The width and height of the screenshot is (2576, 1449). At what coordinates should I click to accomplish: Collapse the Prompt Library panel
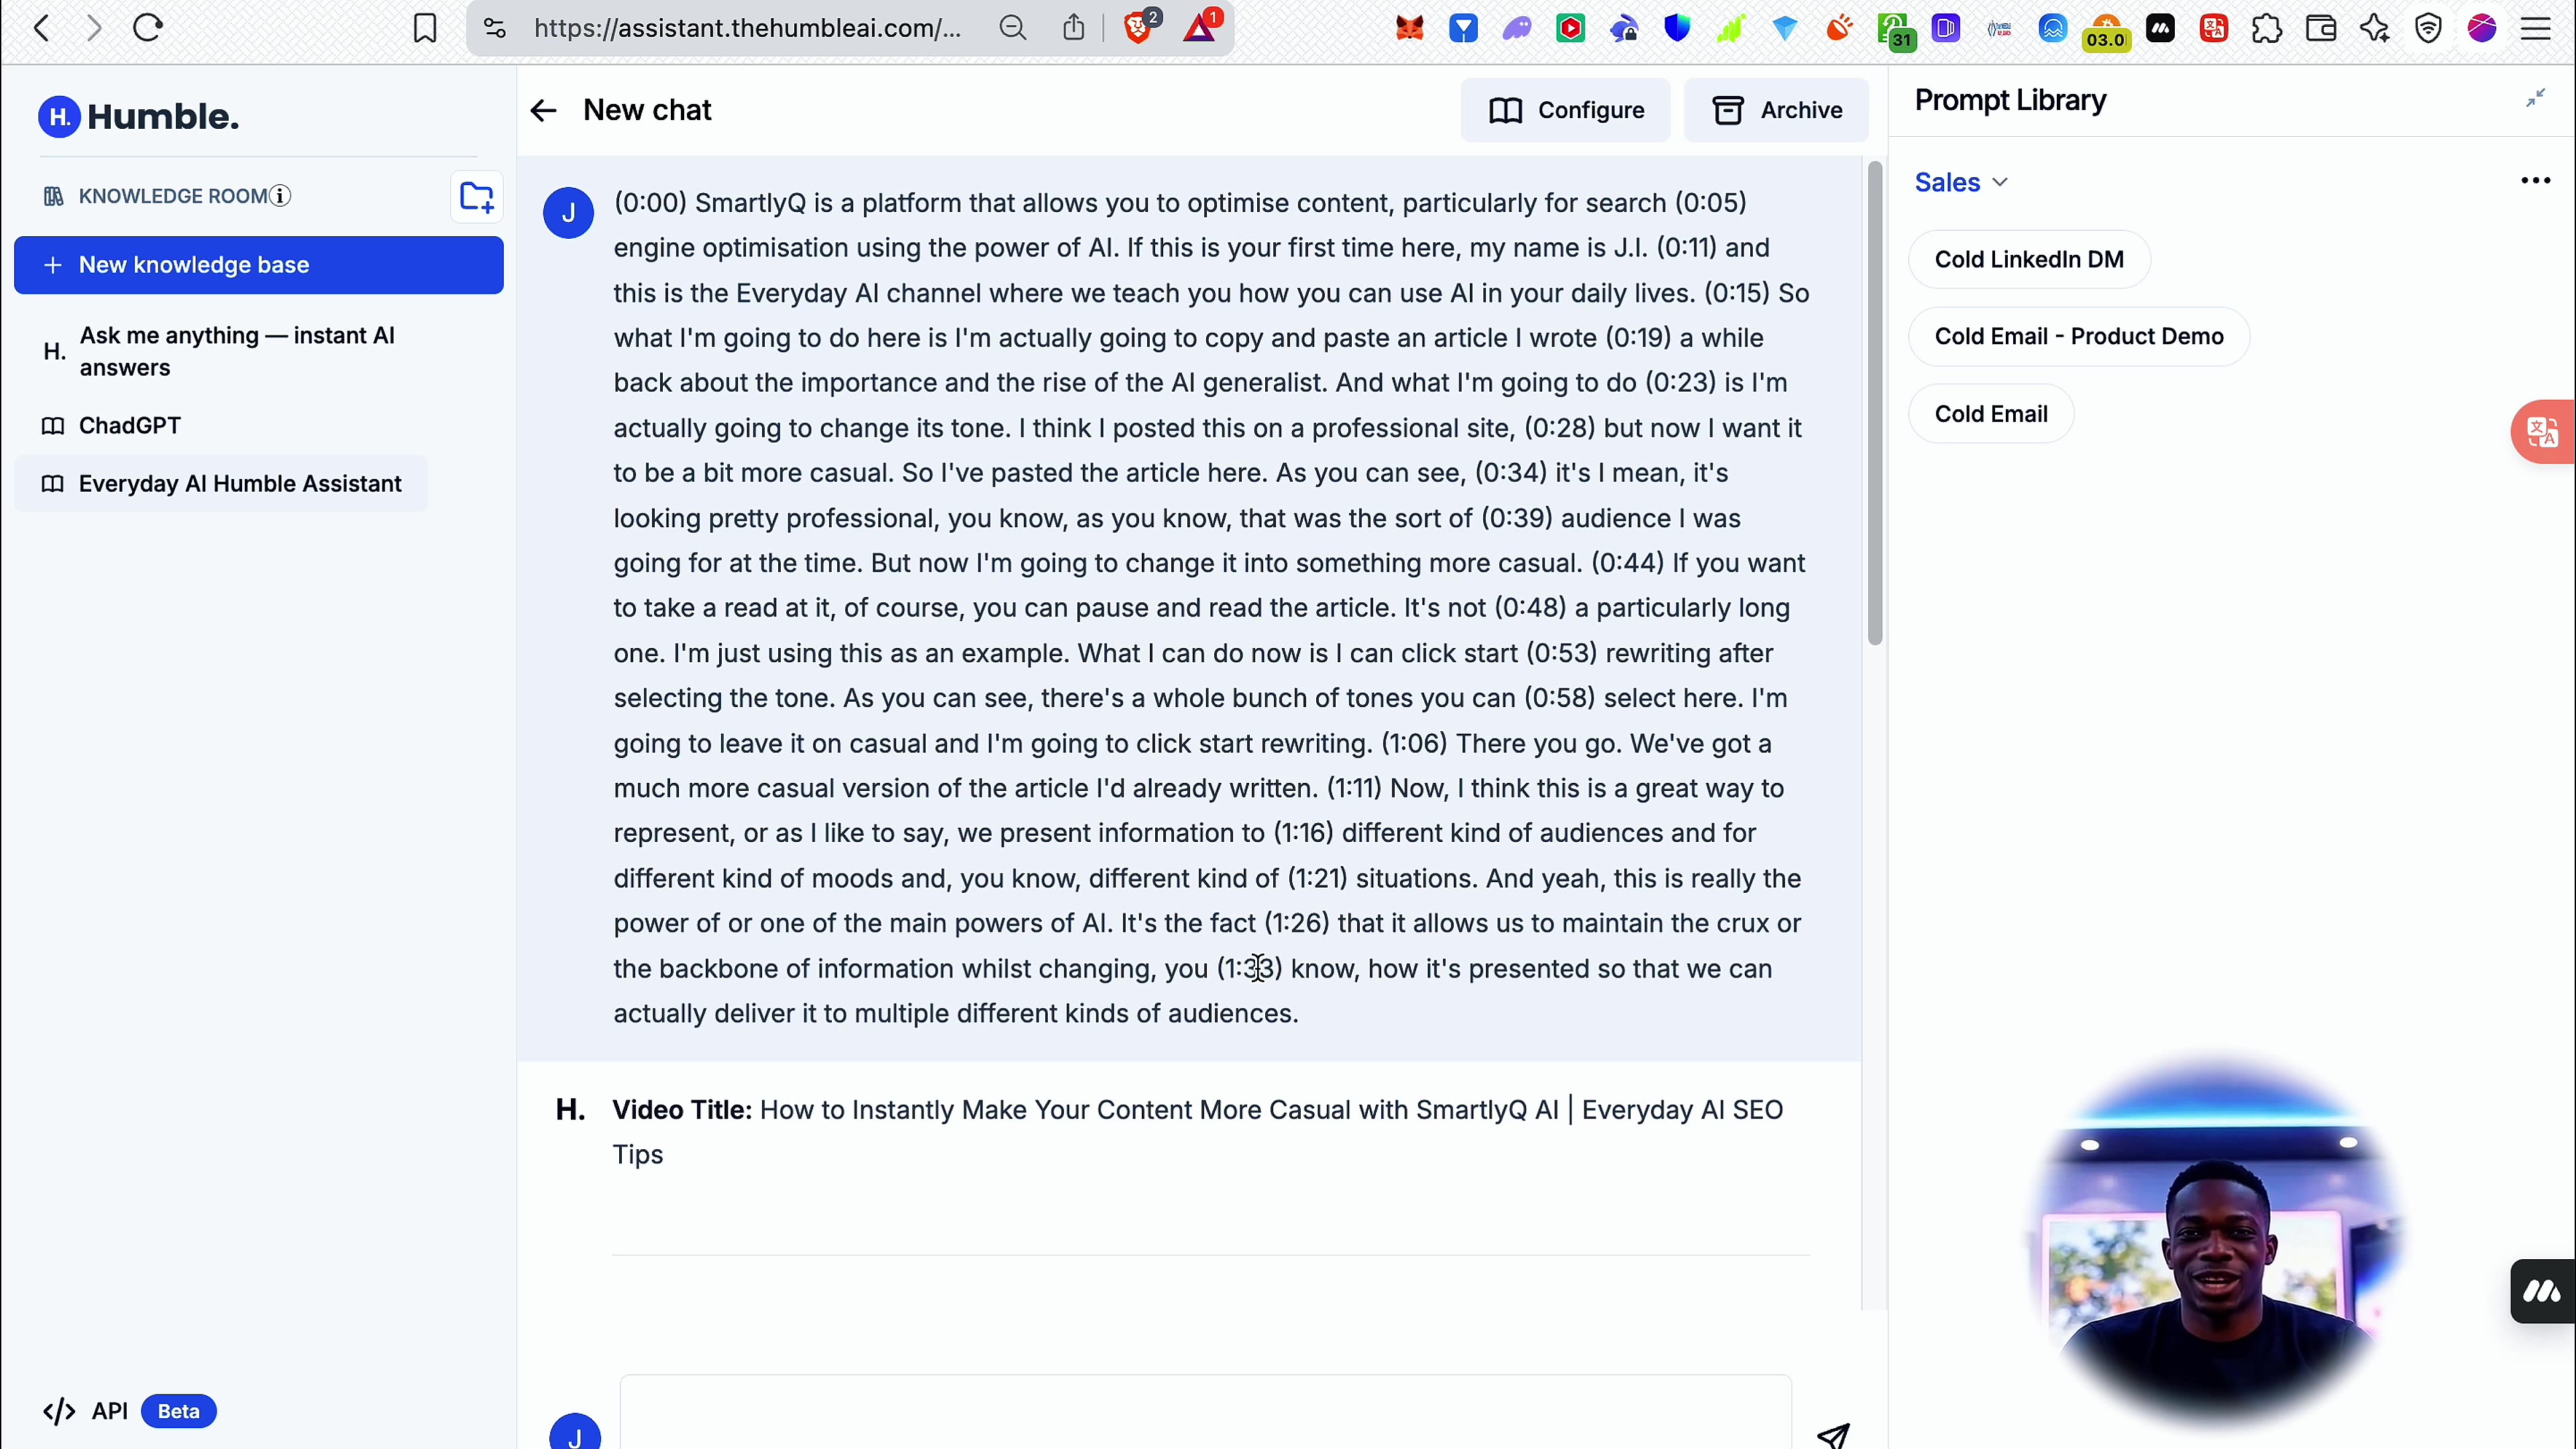2537,98
